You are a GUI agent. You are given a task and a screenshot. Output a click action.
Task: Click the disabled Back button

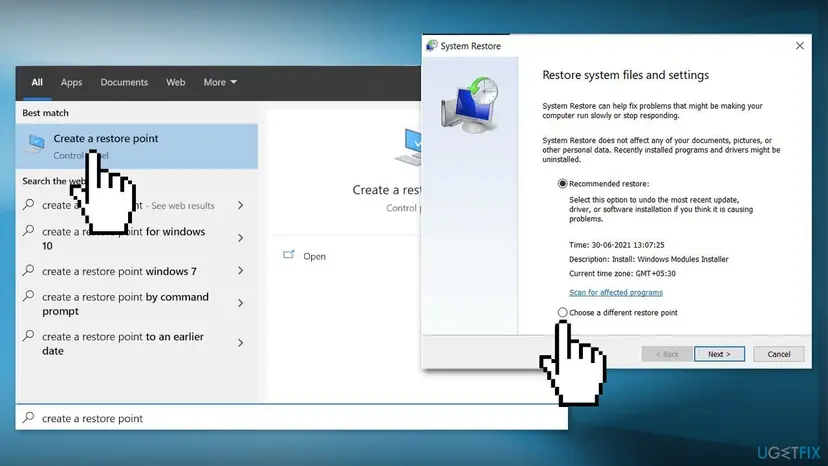(x=667, y=354)
